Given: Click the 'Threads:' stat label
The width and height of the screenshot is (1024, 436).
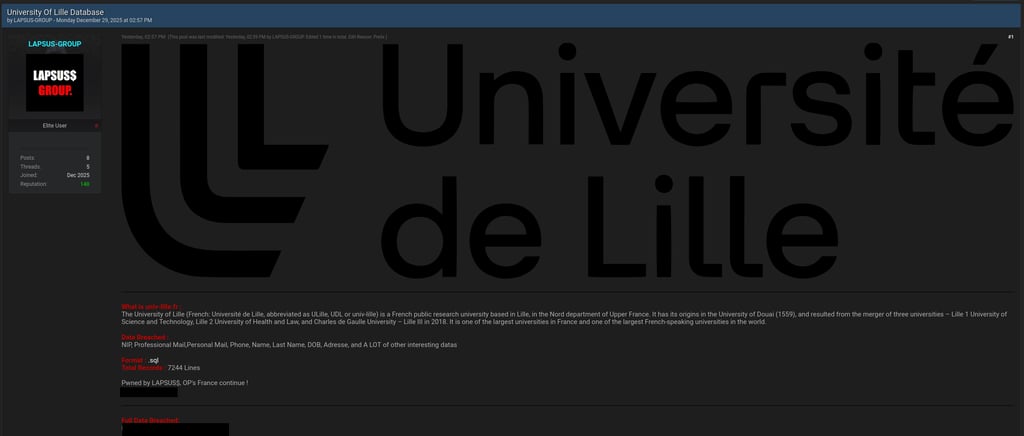Looking at the screenshot, I should [30, 166].
